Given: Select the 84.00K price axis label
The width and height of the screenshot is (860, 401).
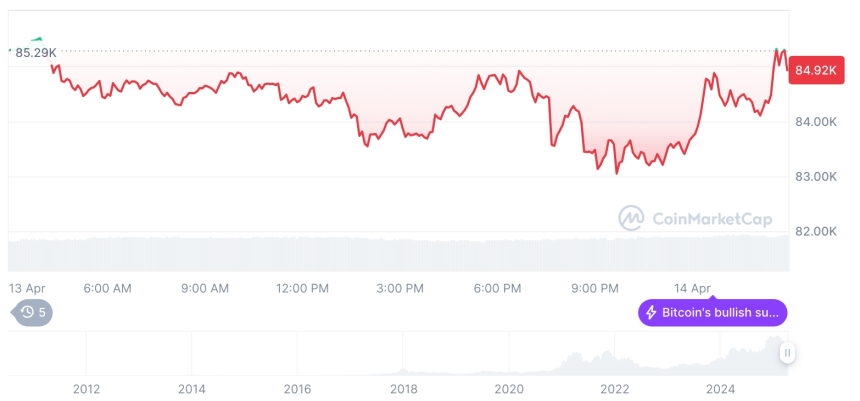Looking at the screenshot, I should point(815,122).
